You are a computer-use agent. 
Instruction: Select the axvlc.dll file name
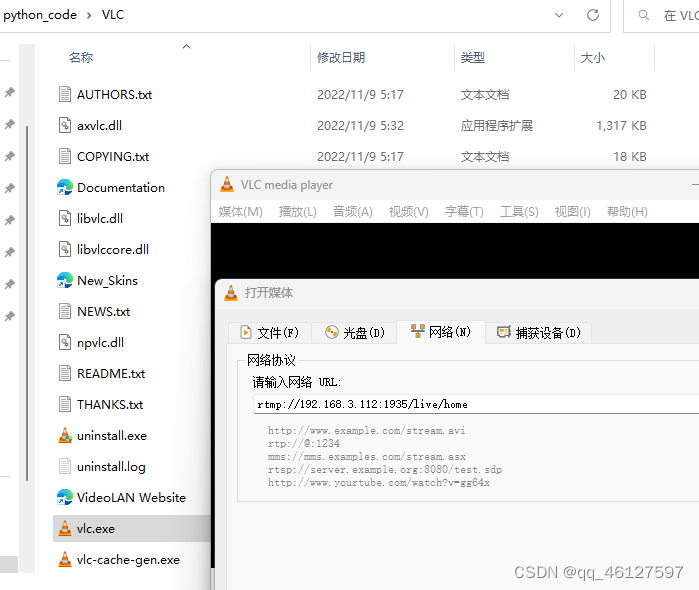(x=99, y=125)
